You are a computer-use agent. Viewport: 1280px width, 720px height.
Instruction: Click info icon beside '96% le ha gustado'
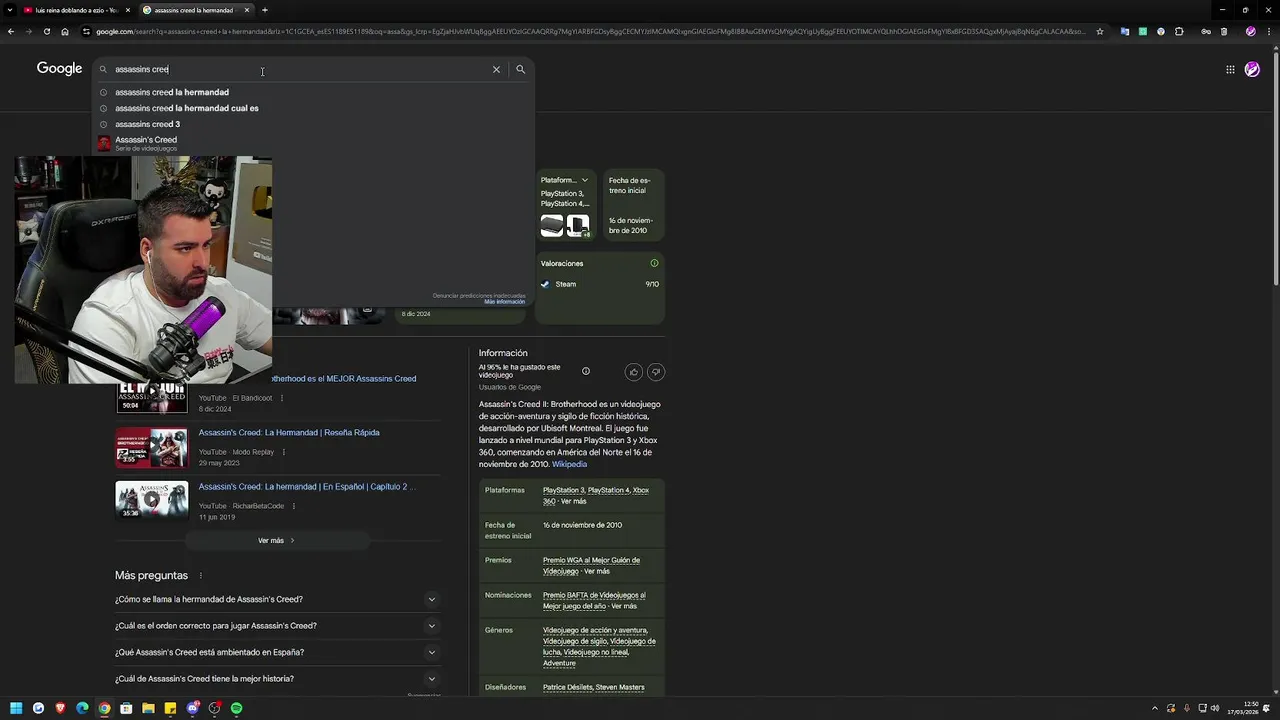pyautogui.click(x=586, y=371)
